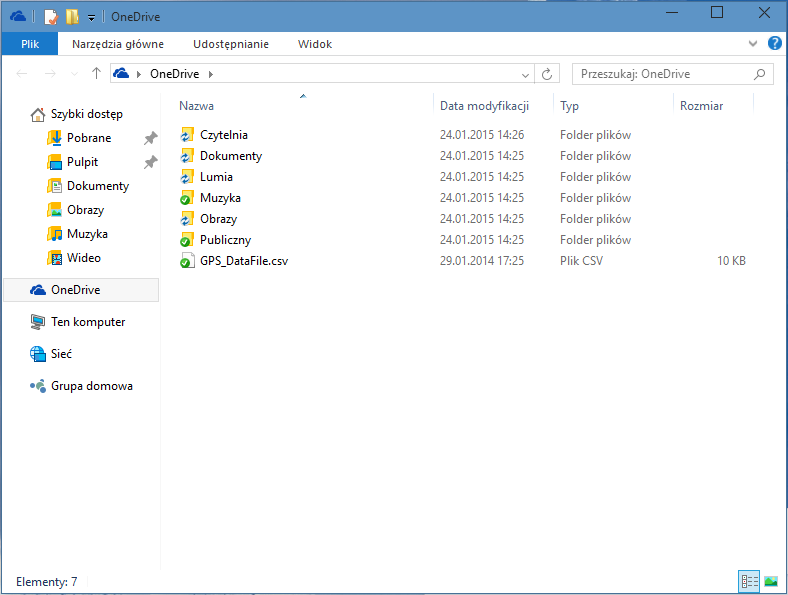Switch to large icons view

coord(771,581)
